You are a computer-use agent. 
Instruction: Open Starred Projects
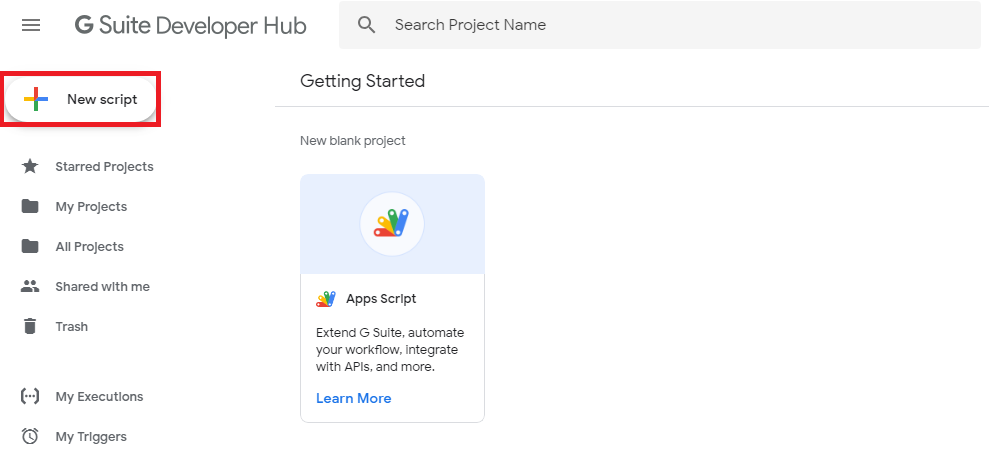tap(104, 167)
